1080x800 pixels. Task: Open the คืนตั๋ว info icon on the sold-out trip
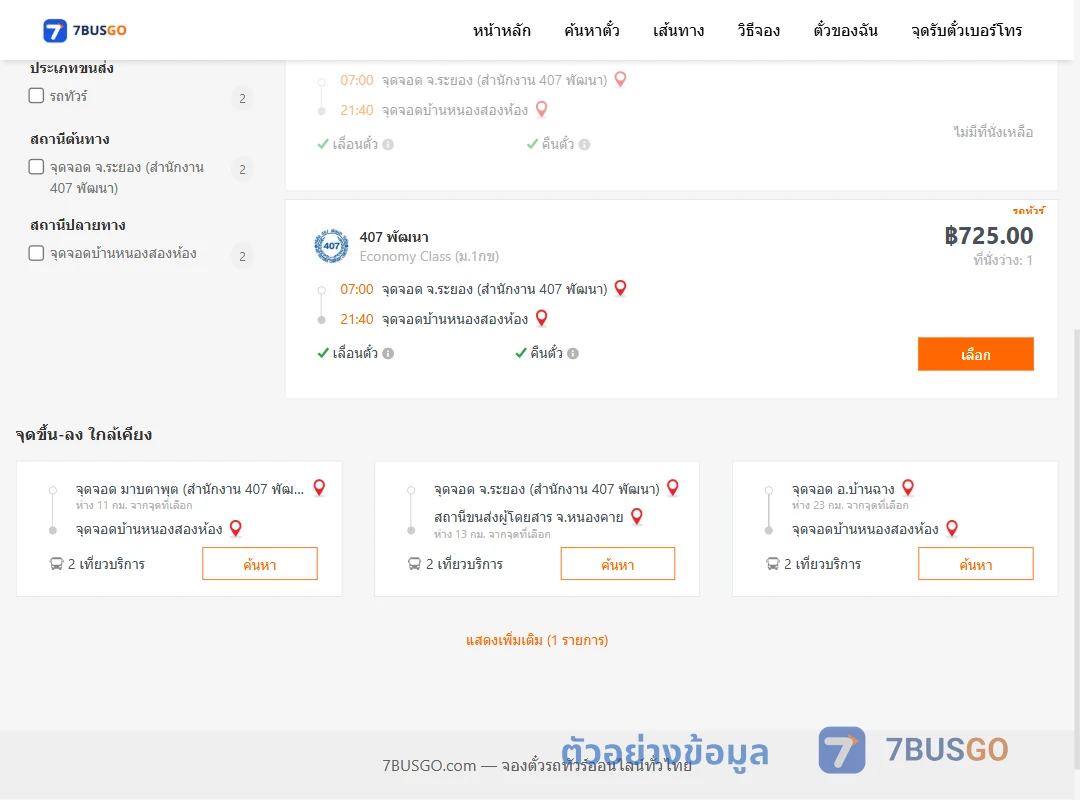click(584, 145)
